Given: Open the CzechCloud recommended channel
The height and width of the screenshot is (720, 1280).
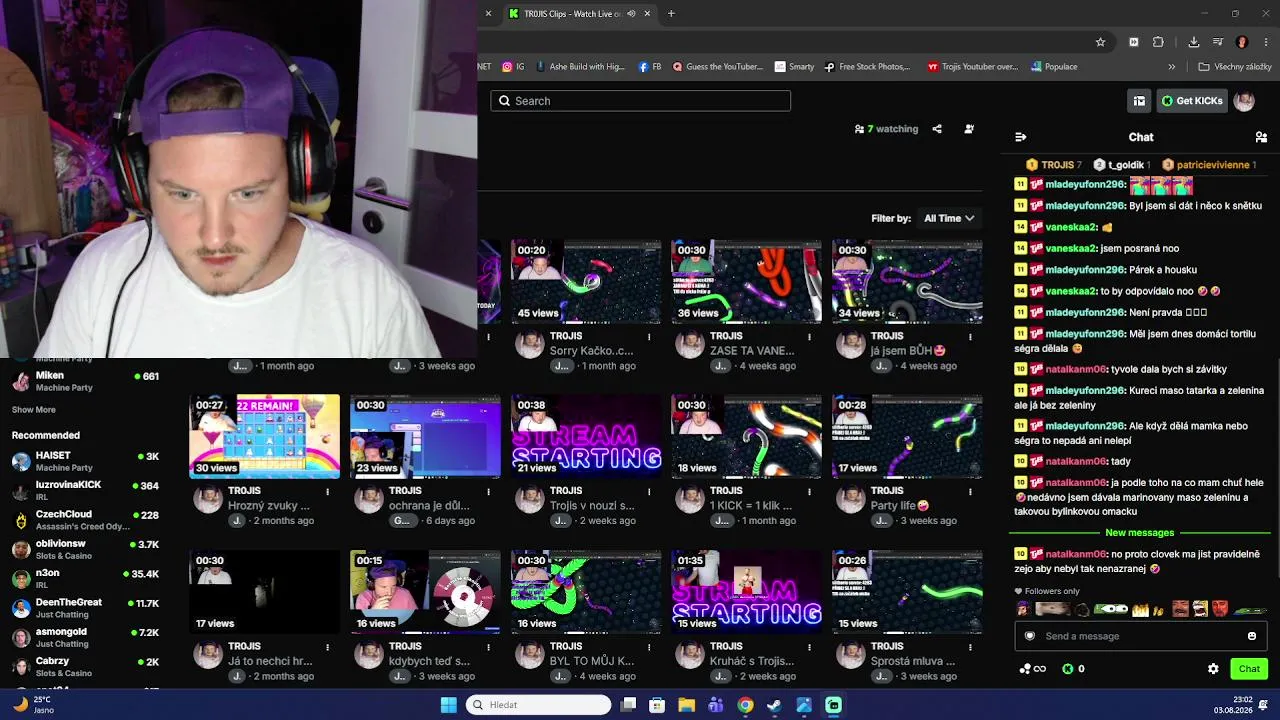Looking at the screenshot, I should [85, 520].
